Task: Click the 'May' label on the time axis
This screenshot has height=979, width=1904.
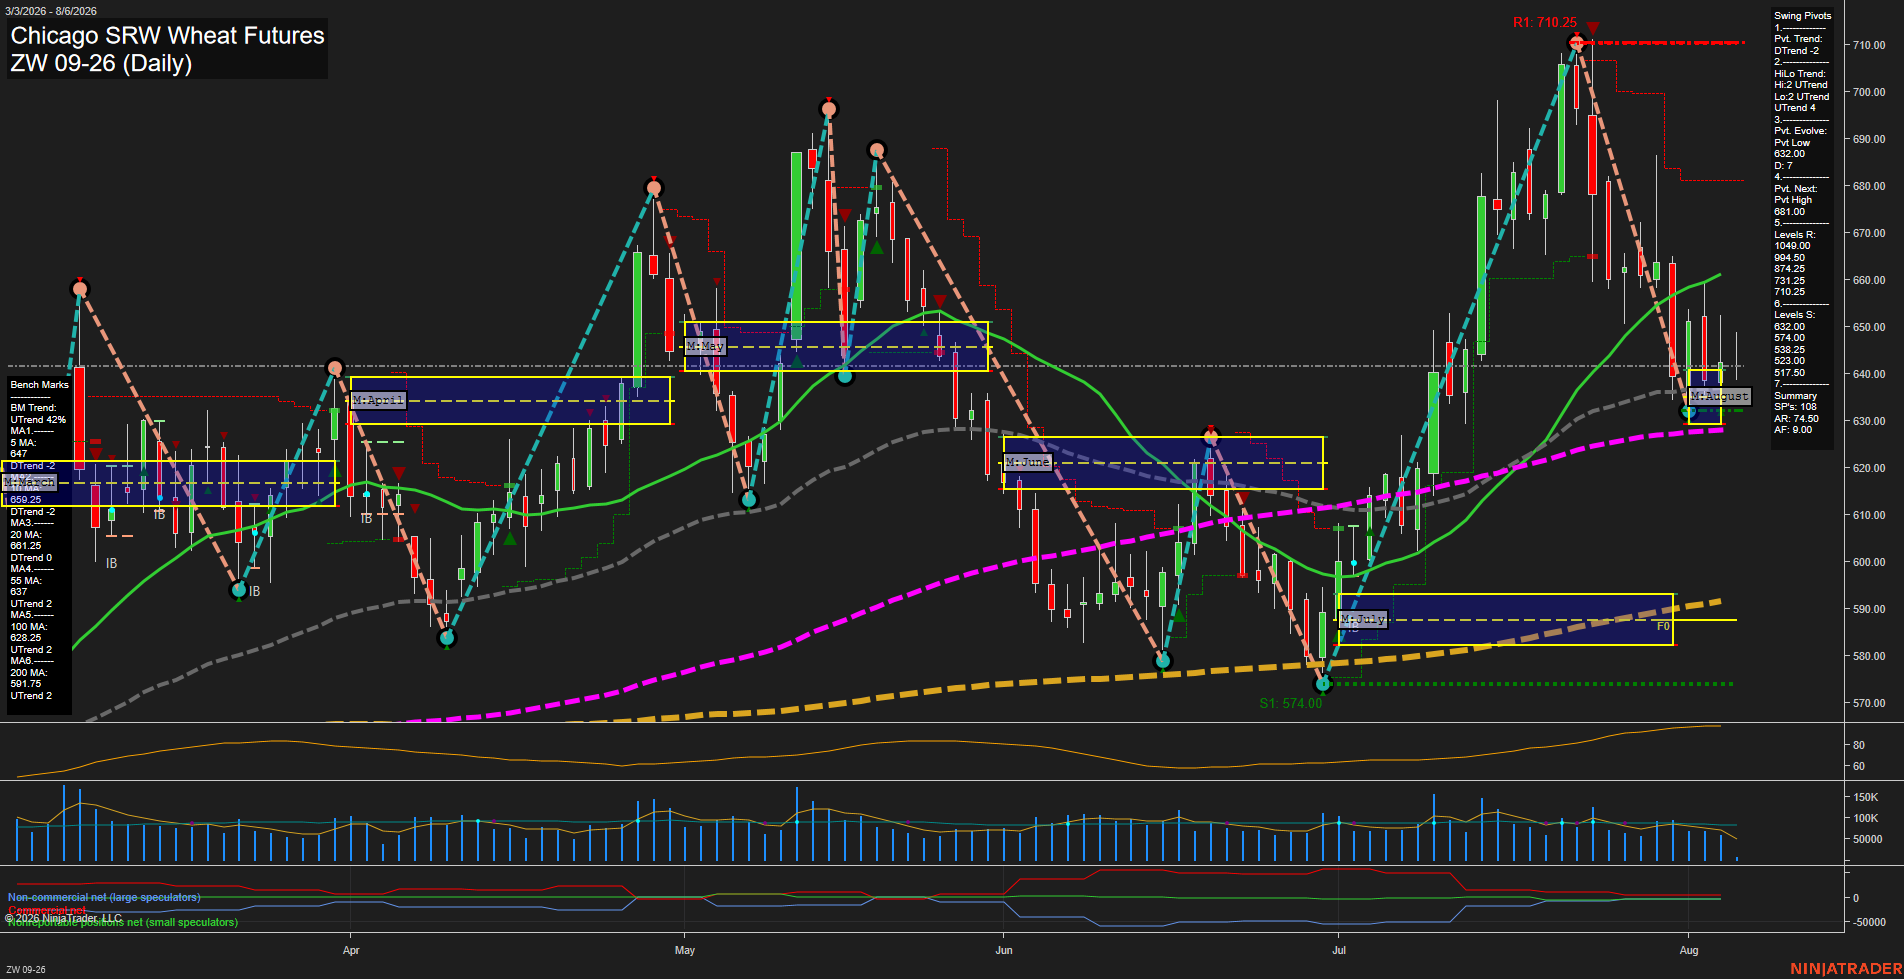Action: (x=685, y=950)
